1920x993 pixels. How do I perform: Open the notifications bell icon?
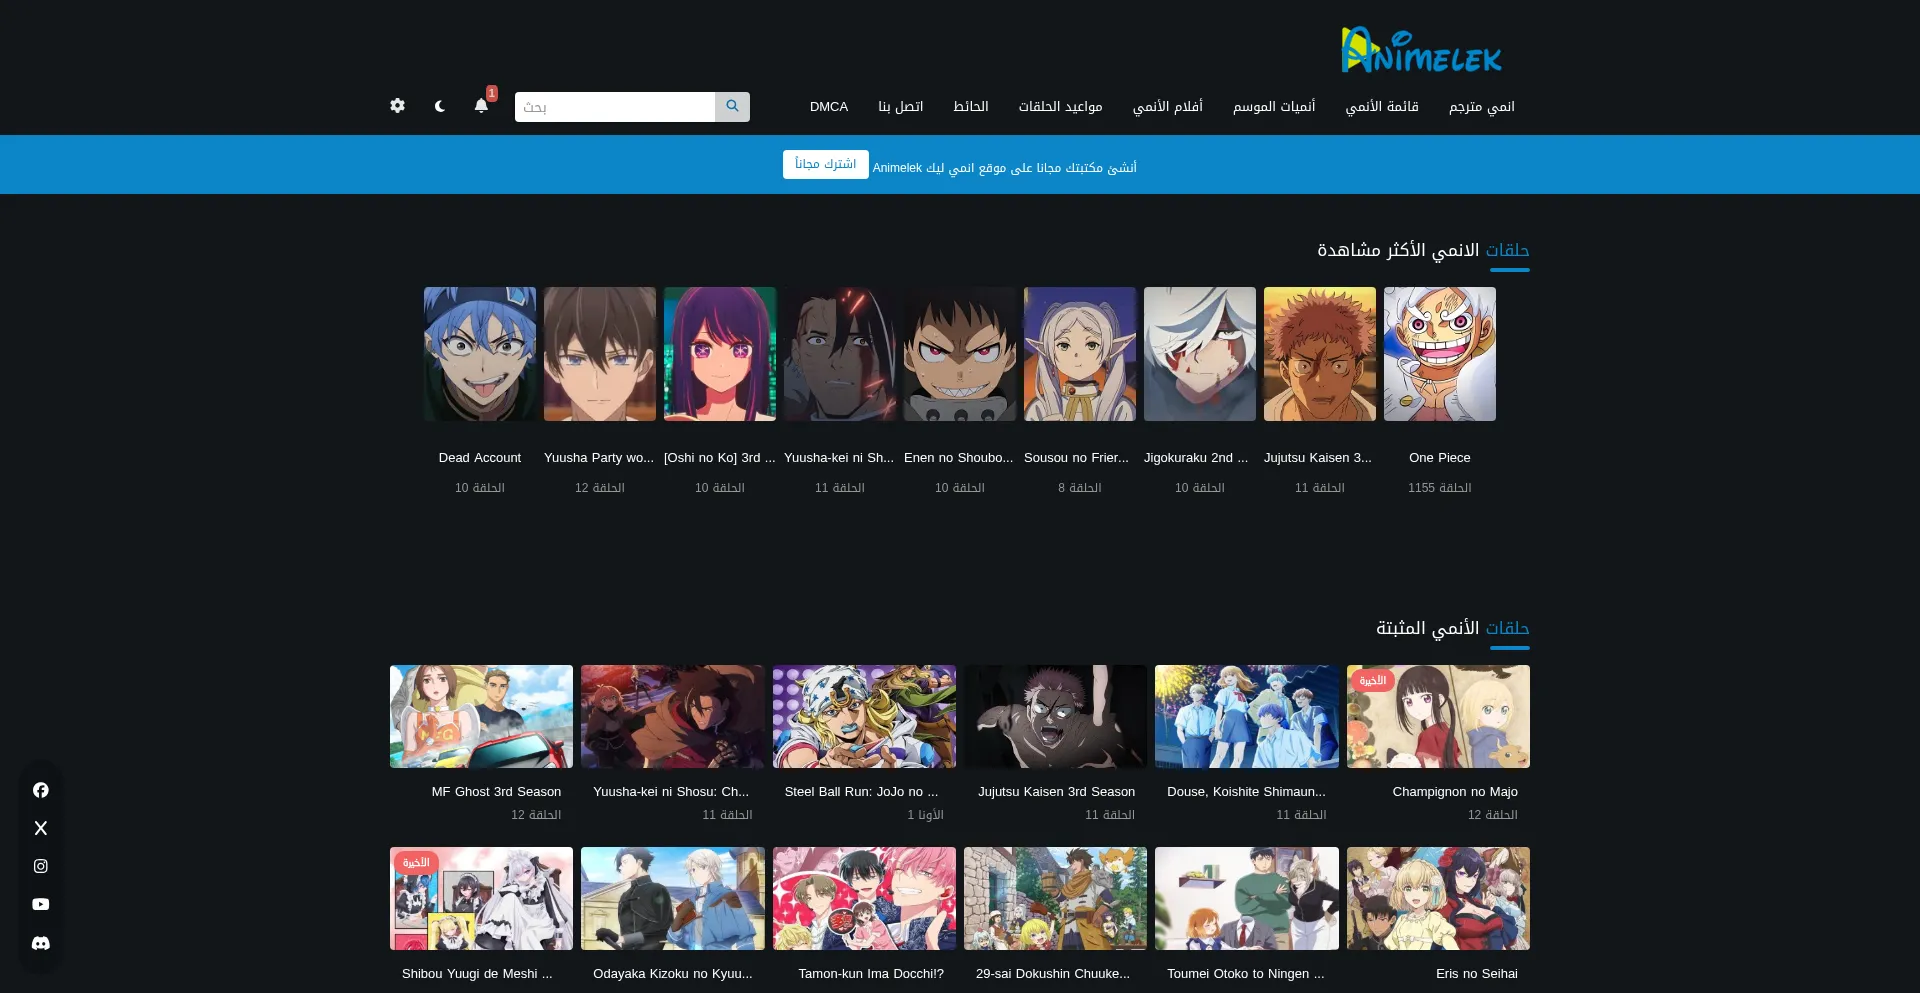coord(481,106)
